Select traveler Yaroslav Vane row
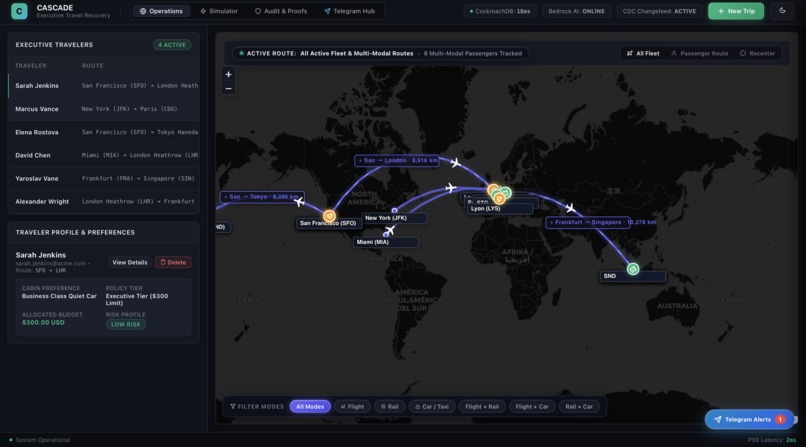The height and width of the screenshot is (447, 806). click(x=104, y=178)
